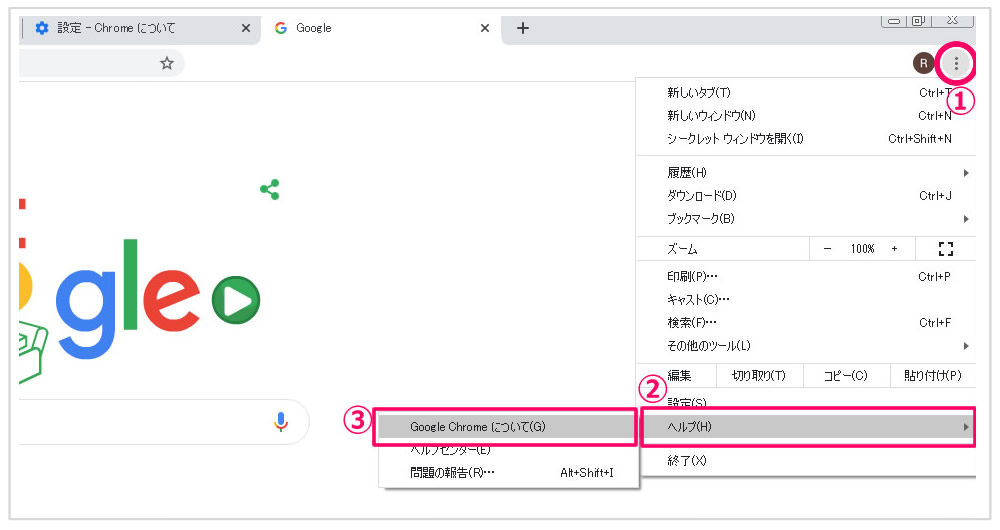Decrease zoom with the minus button
This screenshot has width=1000, height=530.
[827, 249]
